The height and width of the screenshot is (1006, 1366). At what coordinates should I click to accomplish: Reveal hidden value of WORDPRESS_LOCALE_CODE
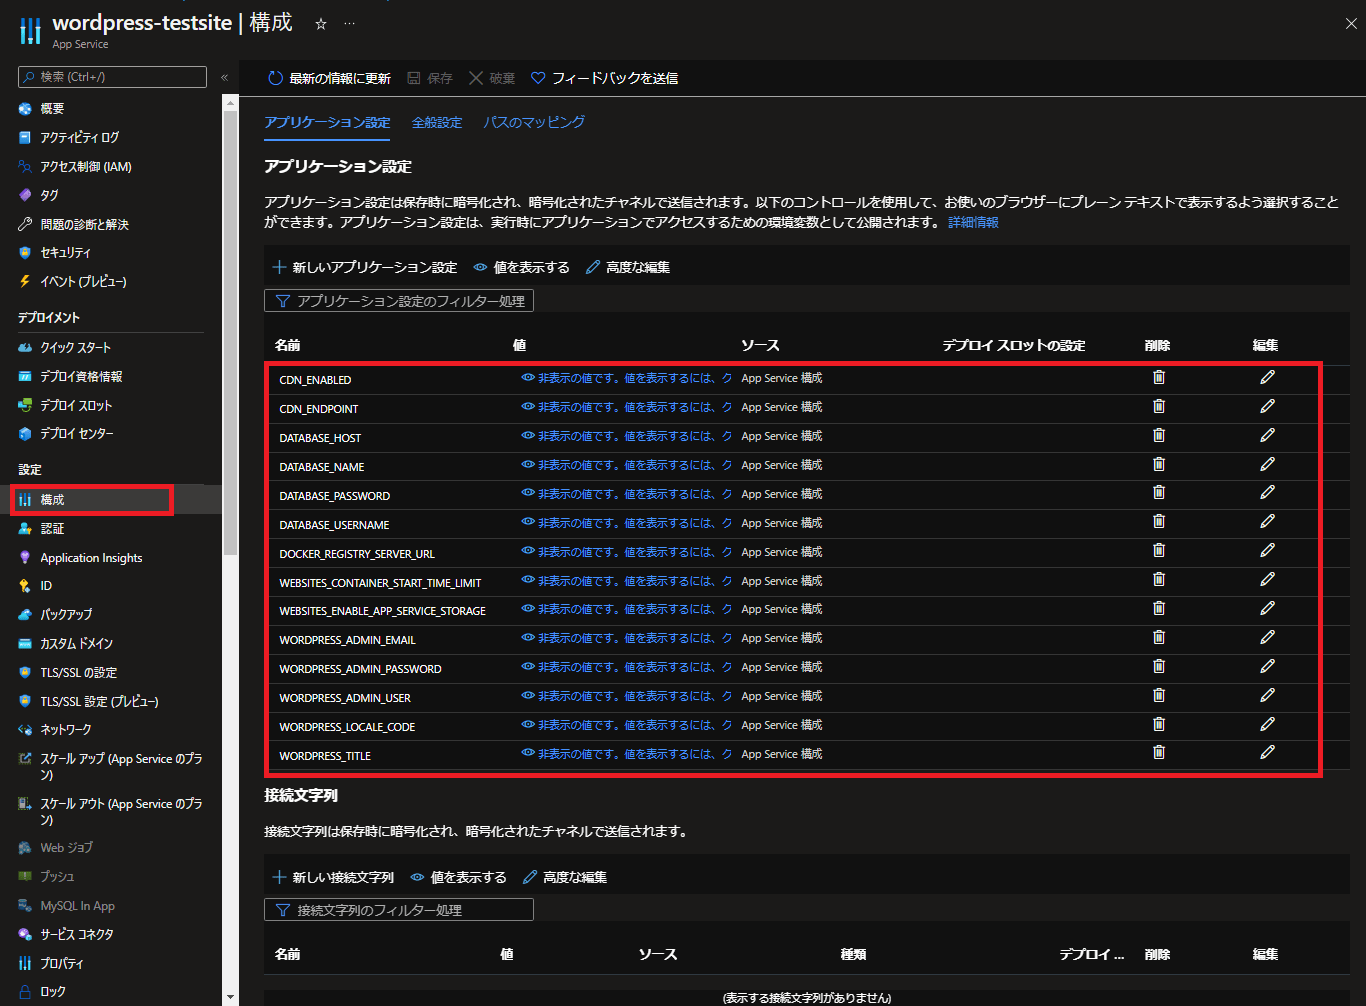coord(627,726)
